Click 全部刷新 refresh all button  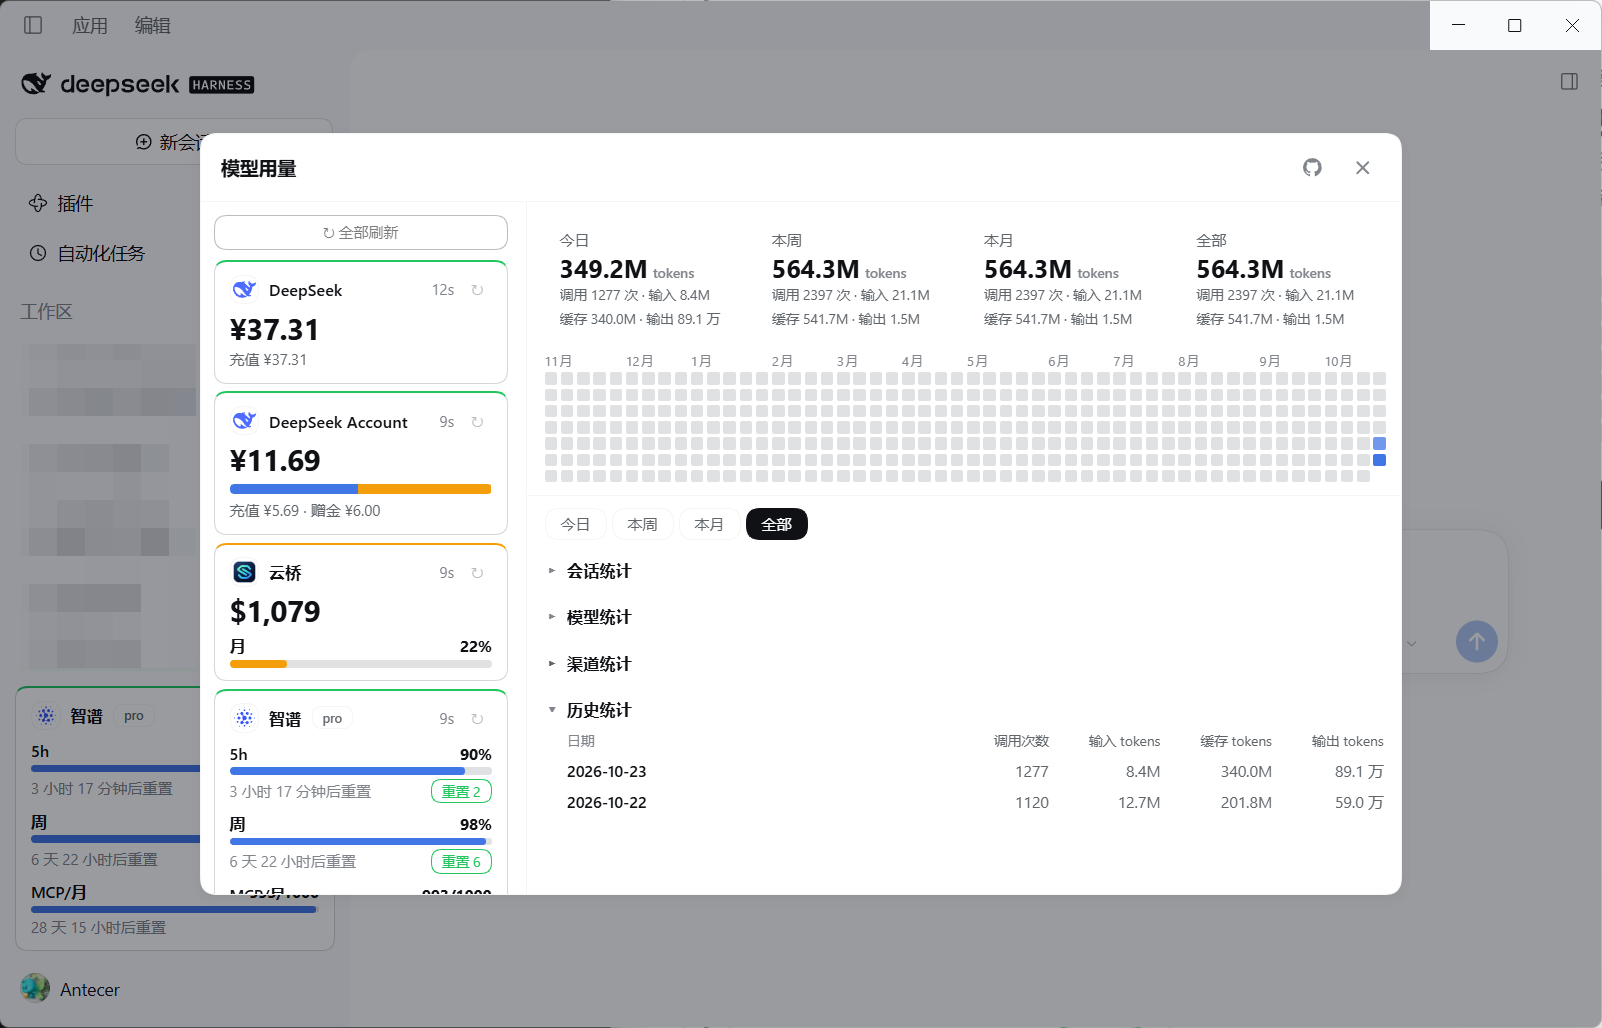click(x=361, y=232)
